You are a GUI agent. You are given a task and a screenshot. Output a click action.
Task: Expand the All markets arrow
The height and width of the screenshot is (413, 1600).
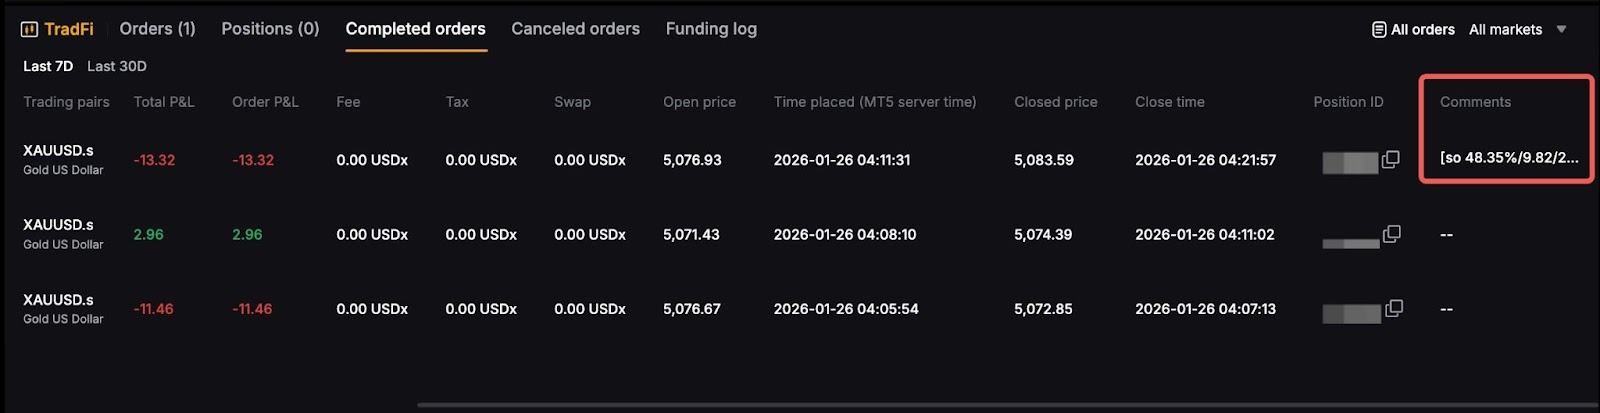coord(1562,30)
